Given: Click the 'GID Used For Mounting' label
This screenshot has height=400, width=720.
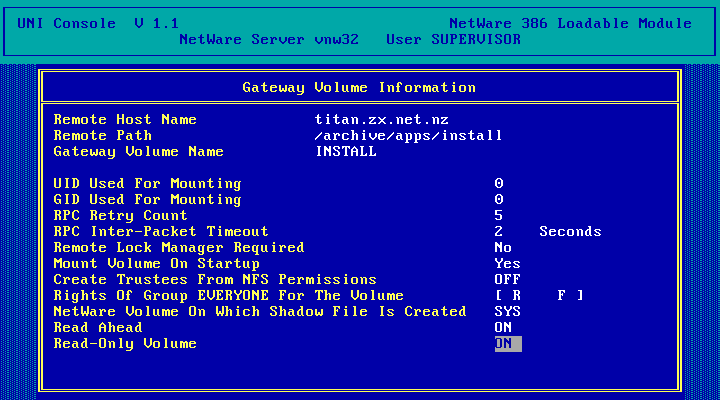Looking at the screenshot, I should coord(147,199).
